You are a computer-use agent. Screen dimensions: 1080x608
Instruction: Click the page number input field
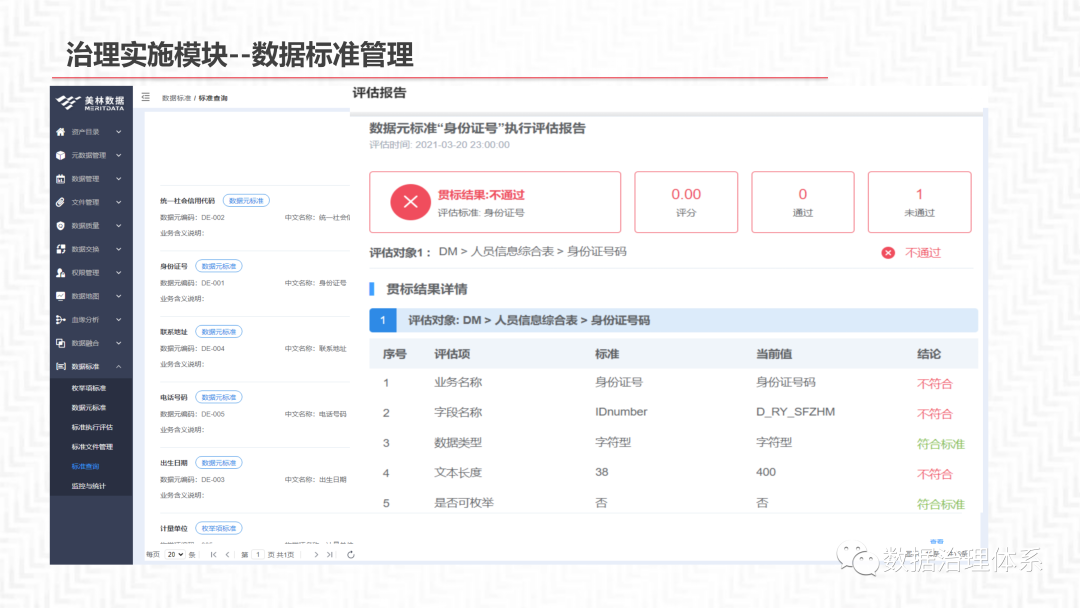point(258,554)
